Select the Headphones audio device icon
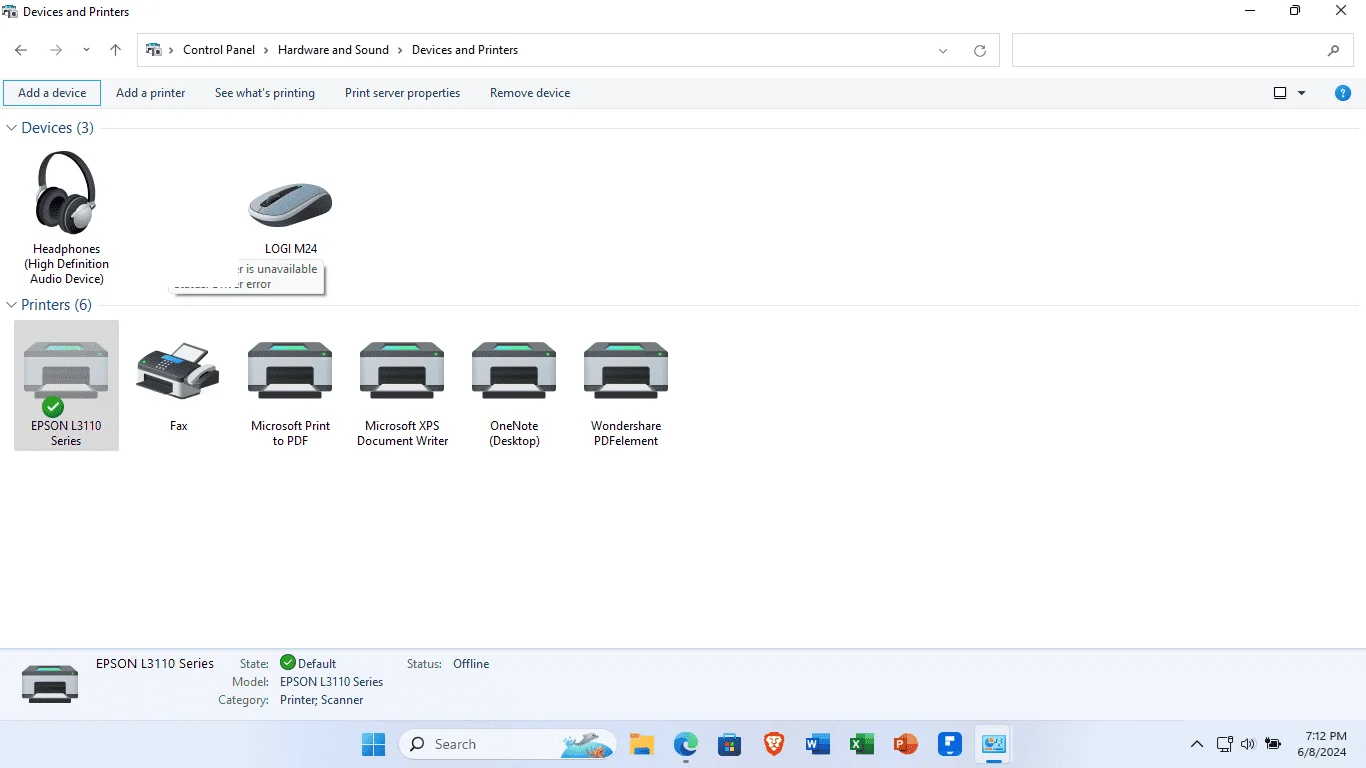 click(x=66, y=193)
